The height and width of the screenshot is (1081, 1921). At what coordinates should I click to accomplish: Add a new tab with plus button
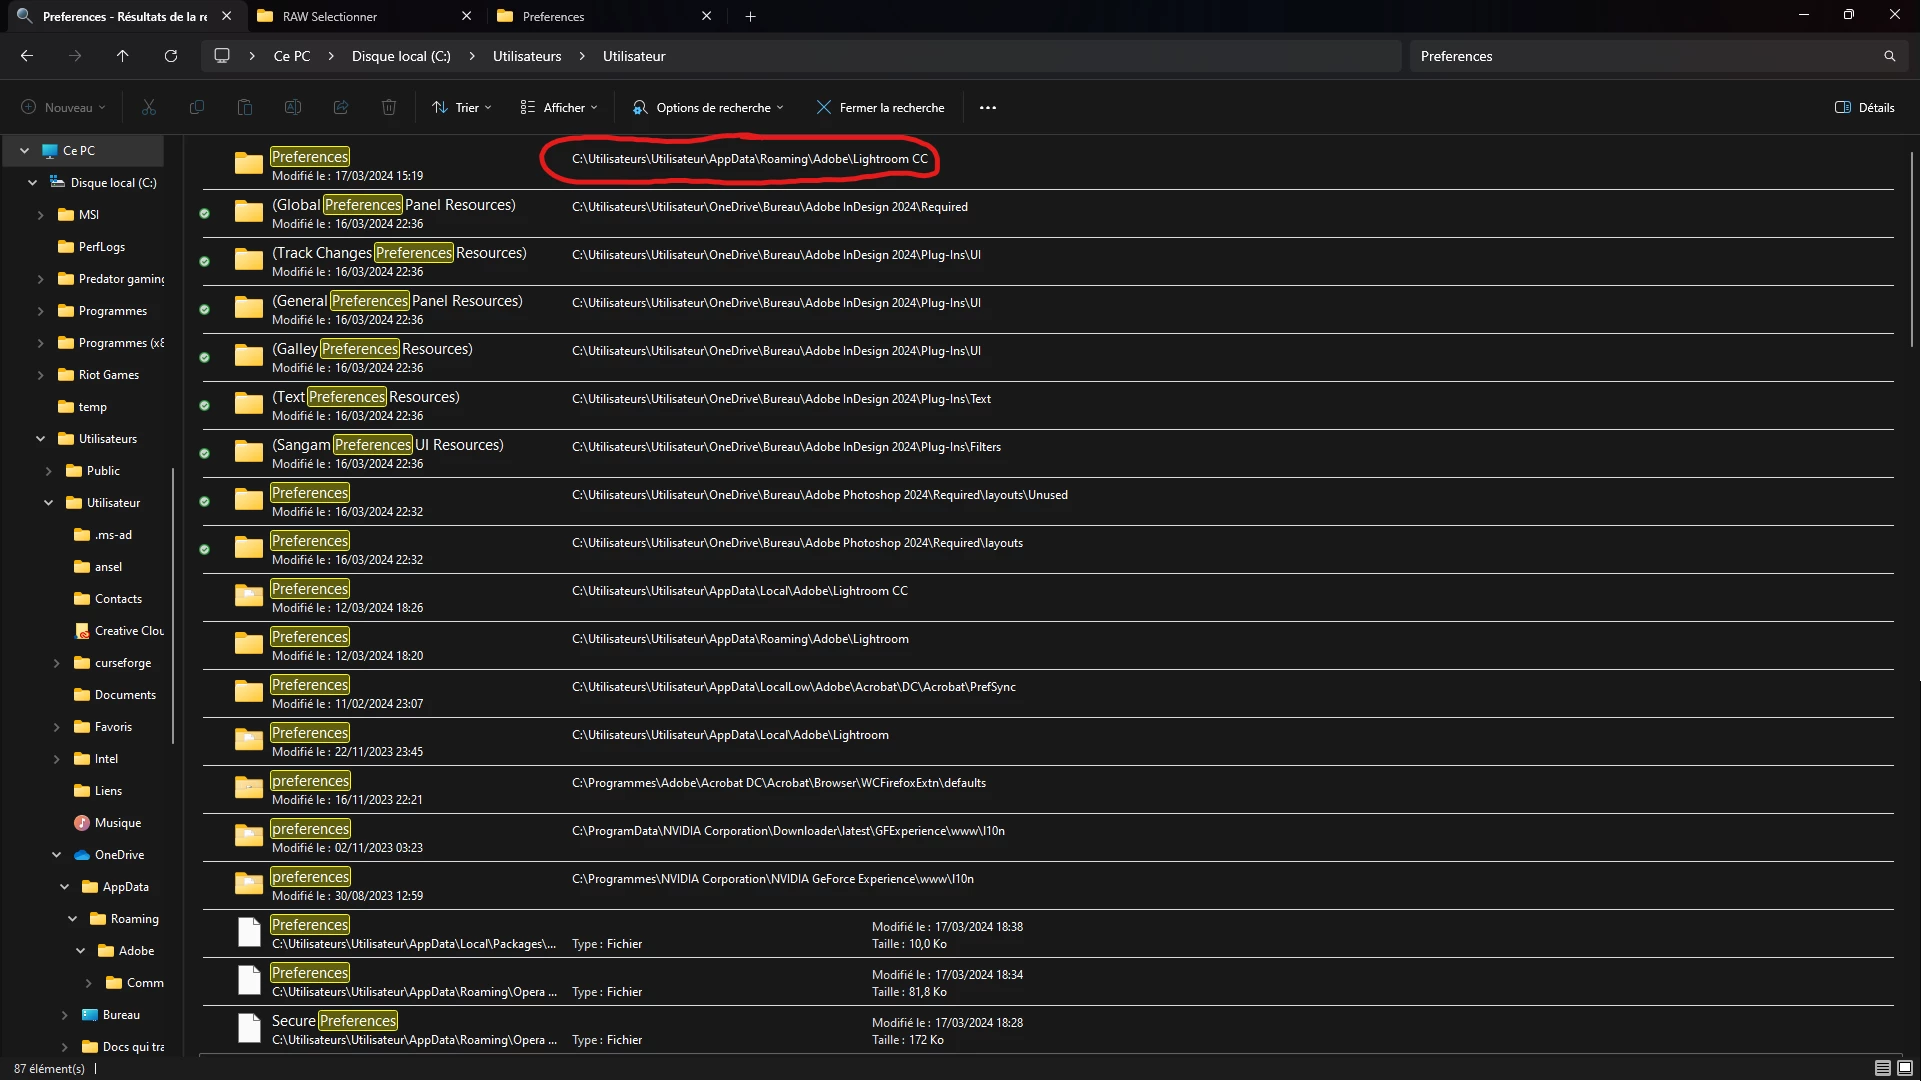[x=750, y=16]
